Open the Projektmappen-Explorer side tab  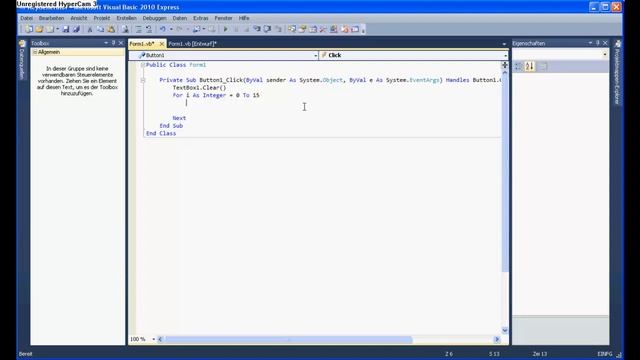click(618, 73)
